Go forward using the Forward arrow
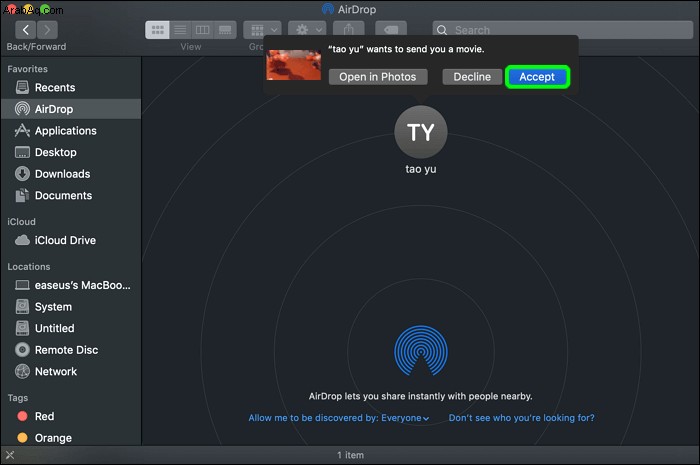 click(47, 30)
